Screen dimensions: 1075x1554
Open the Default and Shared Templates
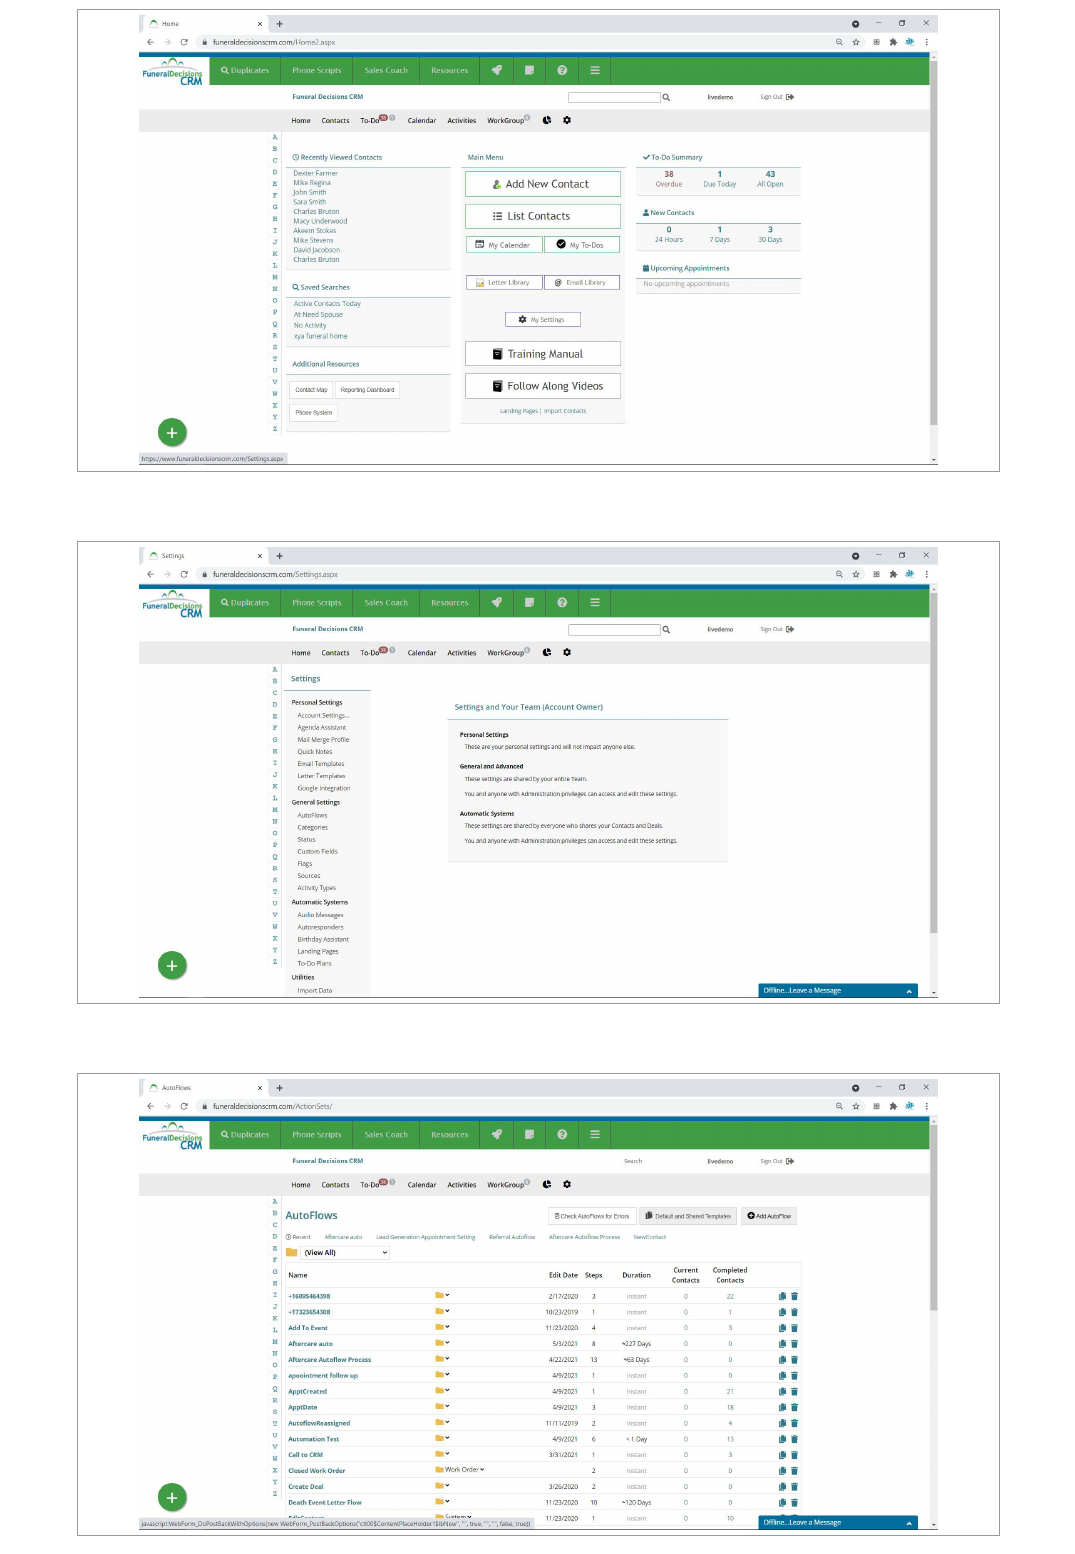click(x=688, y=1216)
